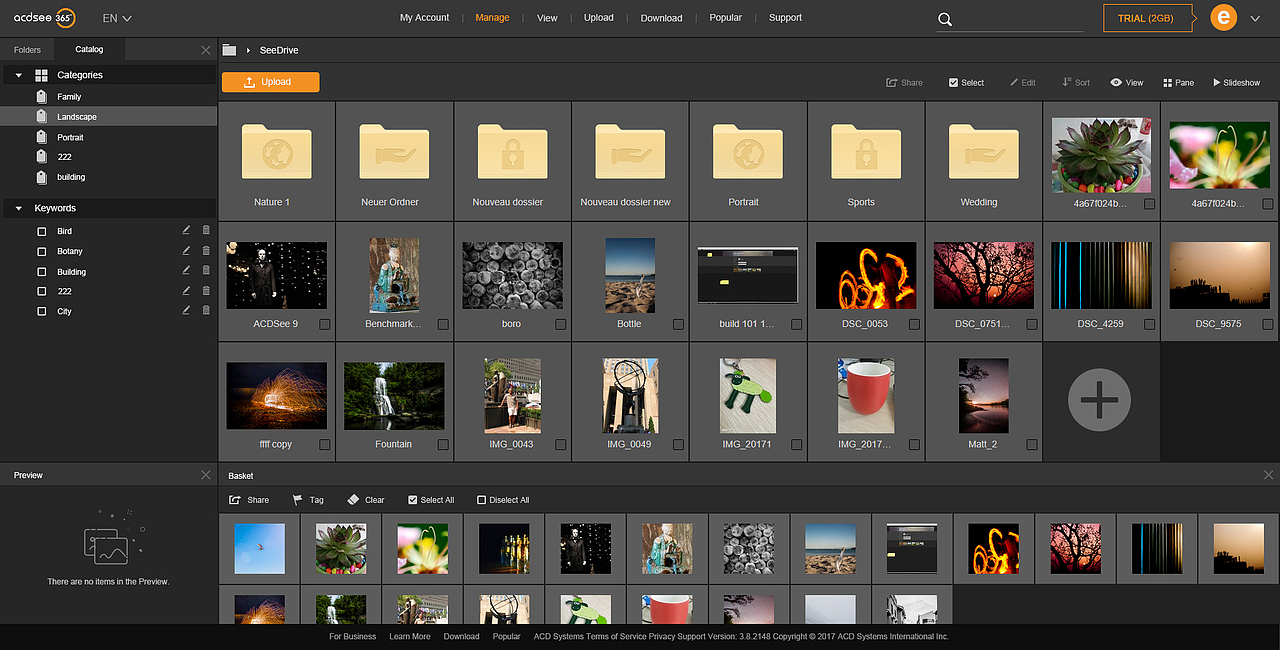1280x650 pixels.
Task: Tick the checkbox on ACDSee 9 thumbnail
Action: click(x=325, y=324)
